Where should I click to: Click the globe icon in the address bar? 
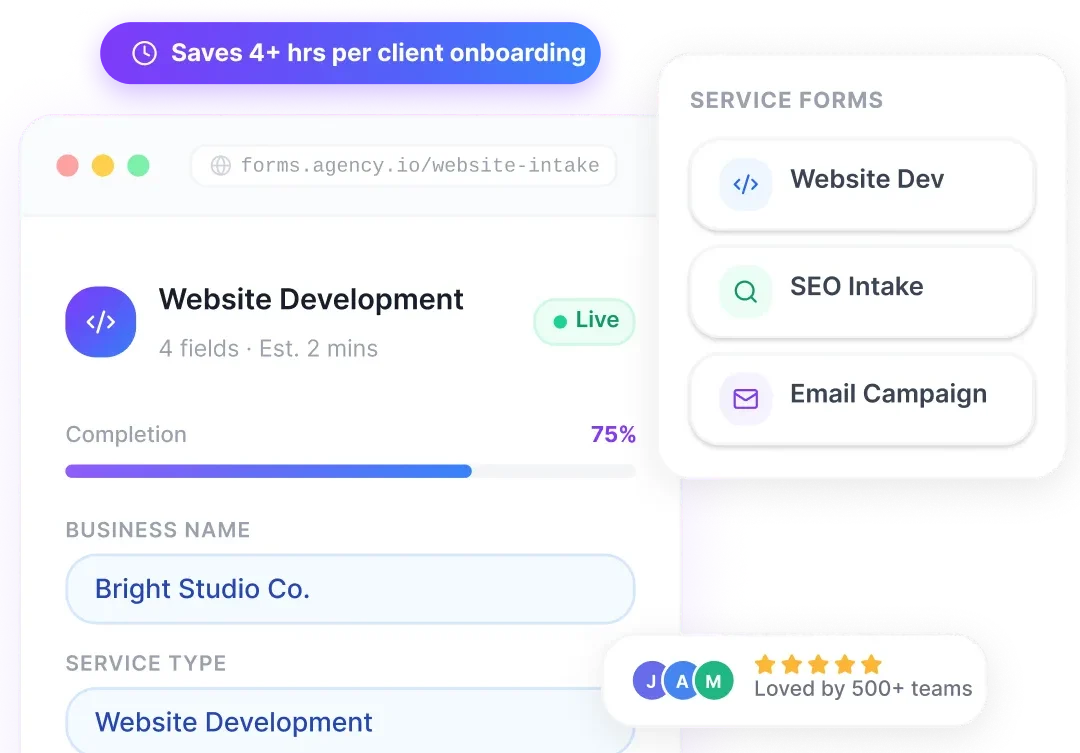pos(220,165)
